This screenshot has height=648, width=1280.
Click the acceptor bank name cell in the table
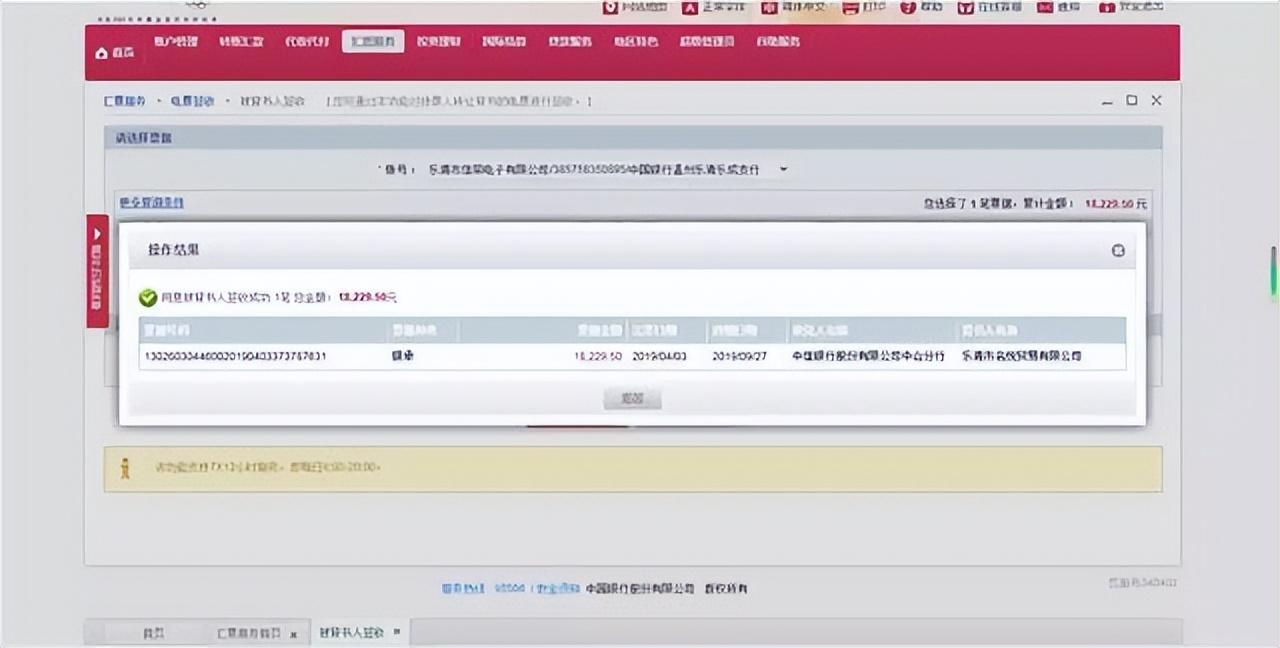868,356
